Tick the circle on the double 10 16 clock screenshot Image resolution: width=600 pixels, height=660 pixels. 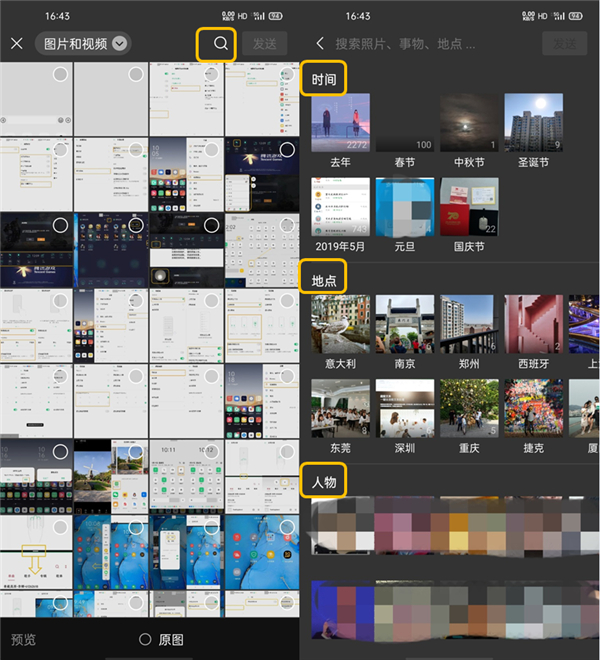[60, 452]
